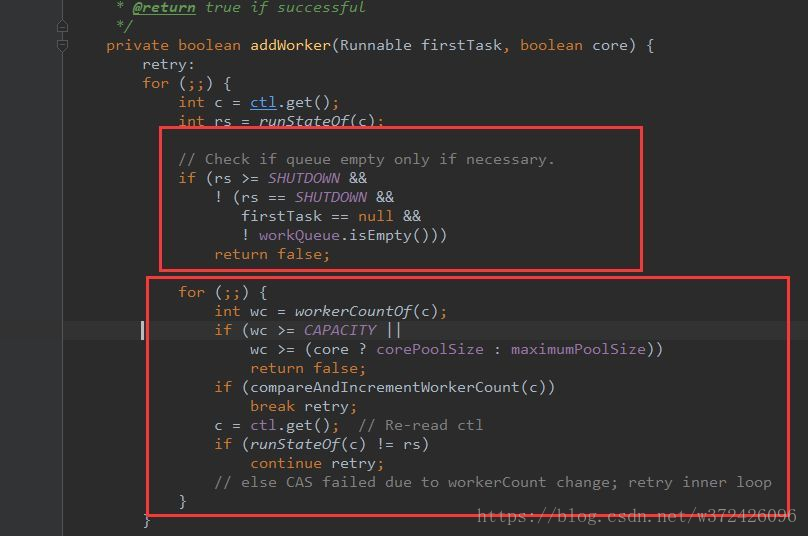The height and width of the screenshot is (536, 808).
Task: Click the 'continue retry' statement
Action: (x=317, y=463)
